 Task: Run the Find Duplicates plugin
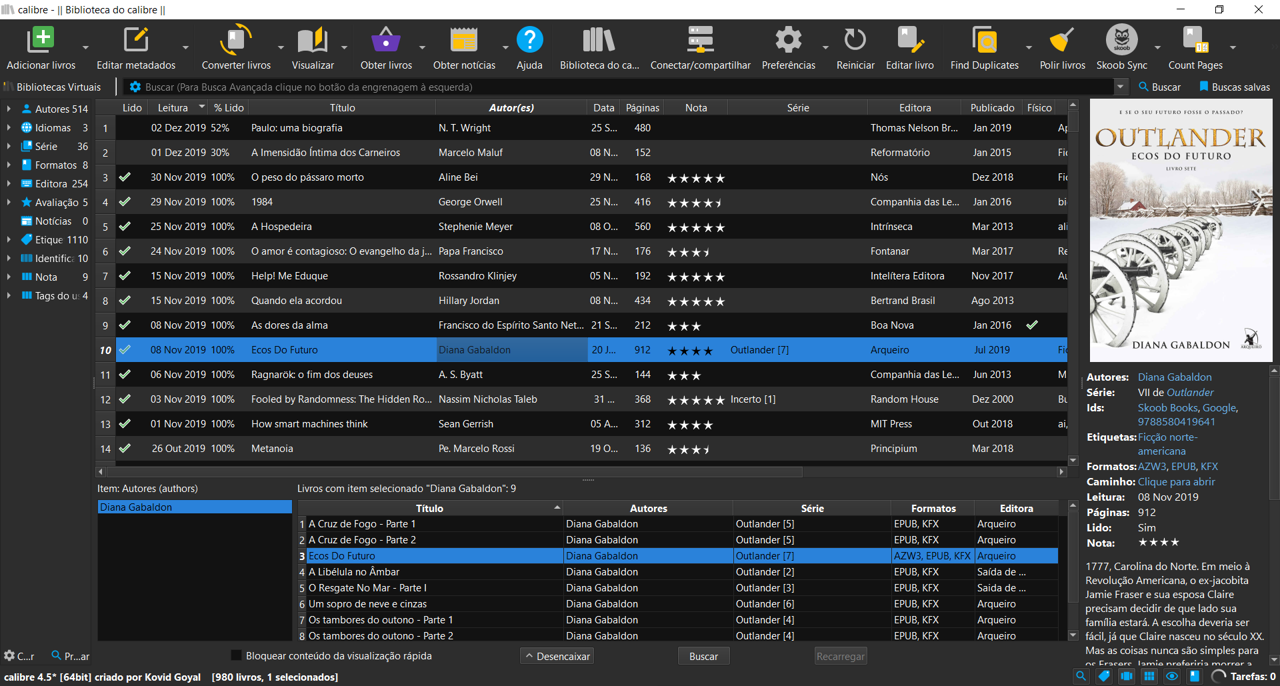(984, 41)
